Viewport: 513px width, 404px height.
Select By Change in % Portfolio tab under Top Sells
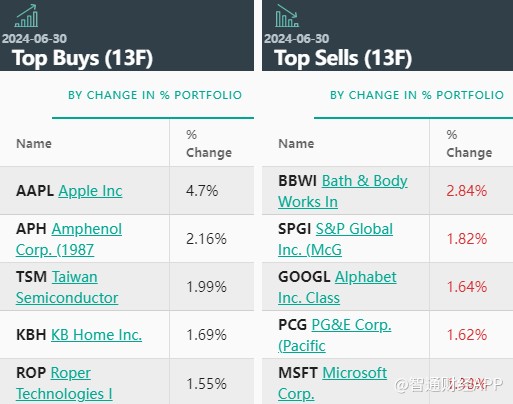[417, 95]
